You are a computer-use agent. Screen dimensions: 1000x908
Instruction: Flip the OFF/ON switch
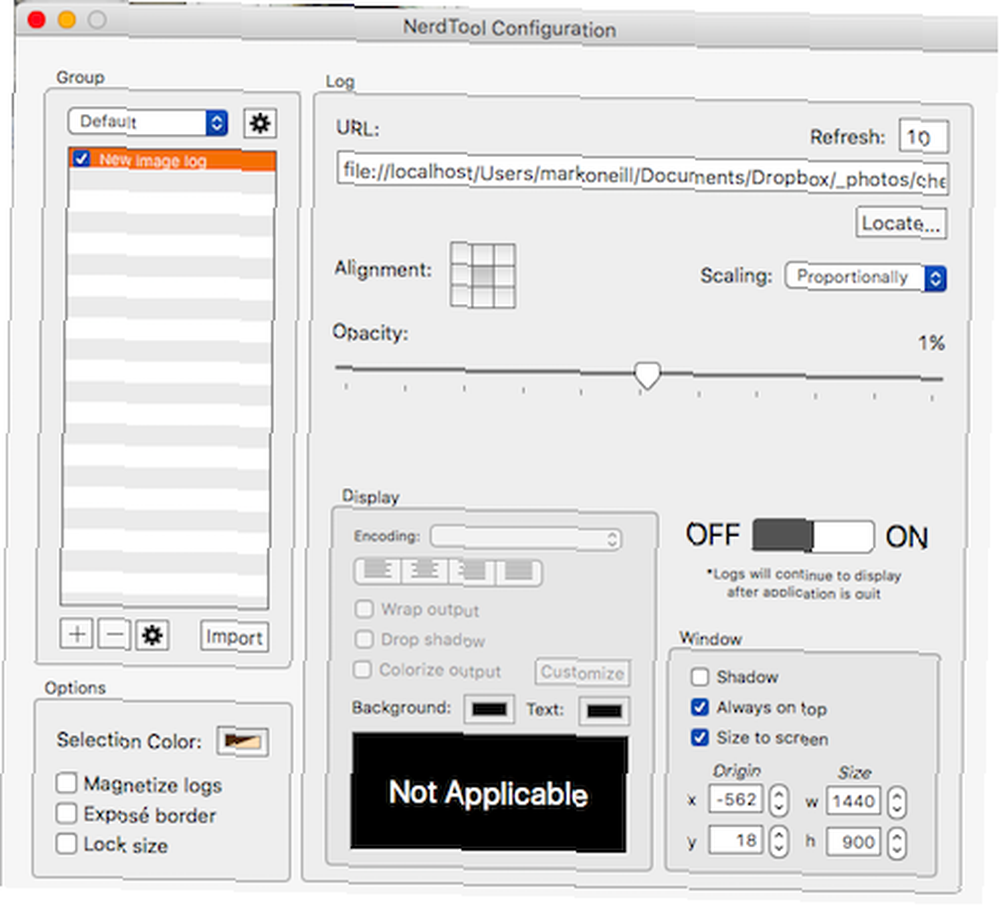[x=812, y=536]
